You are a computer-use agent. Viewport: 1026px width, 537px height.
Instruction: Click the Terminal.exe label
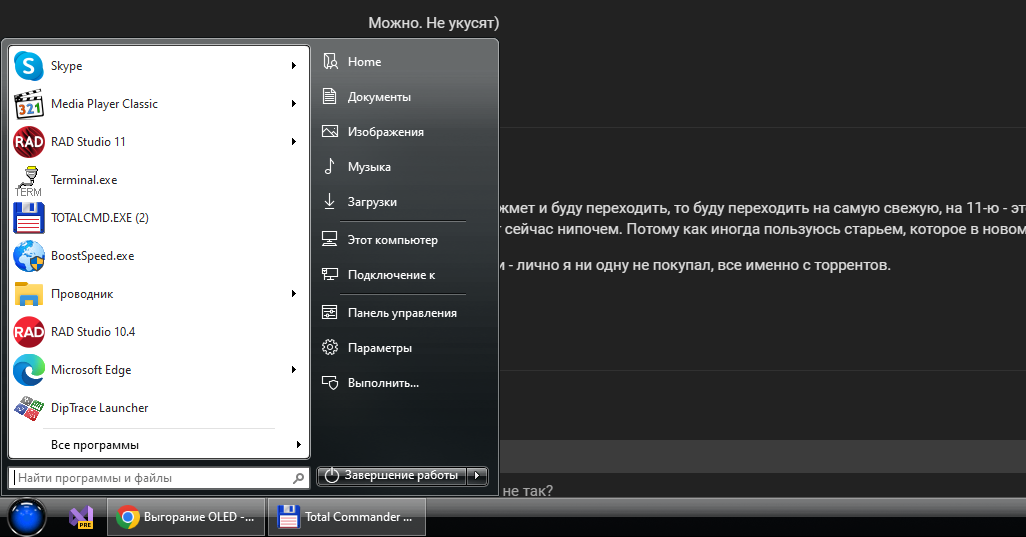click(x=84, y=180)
